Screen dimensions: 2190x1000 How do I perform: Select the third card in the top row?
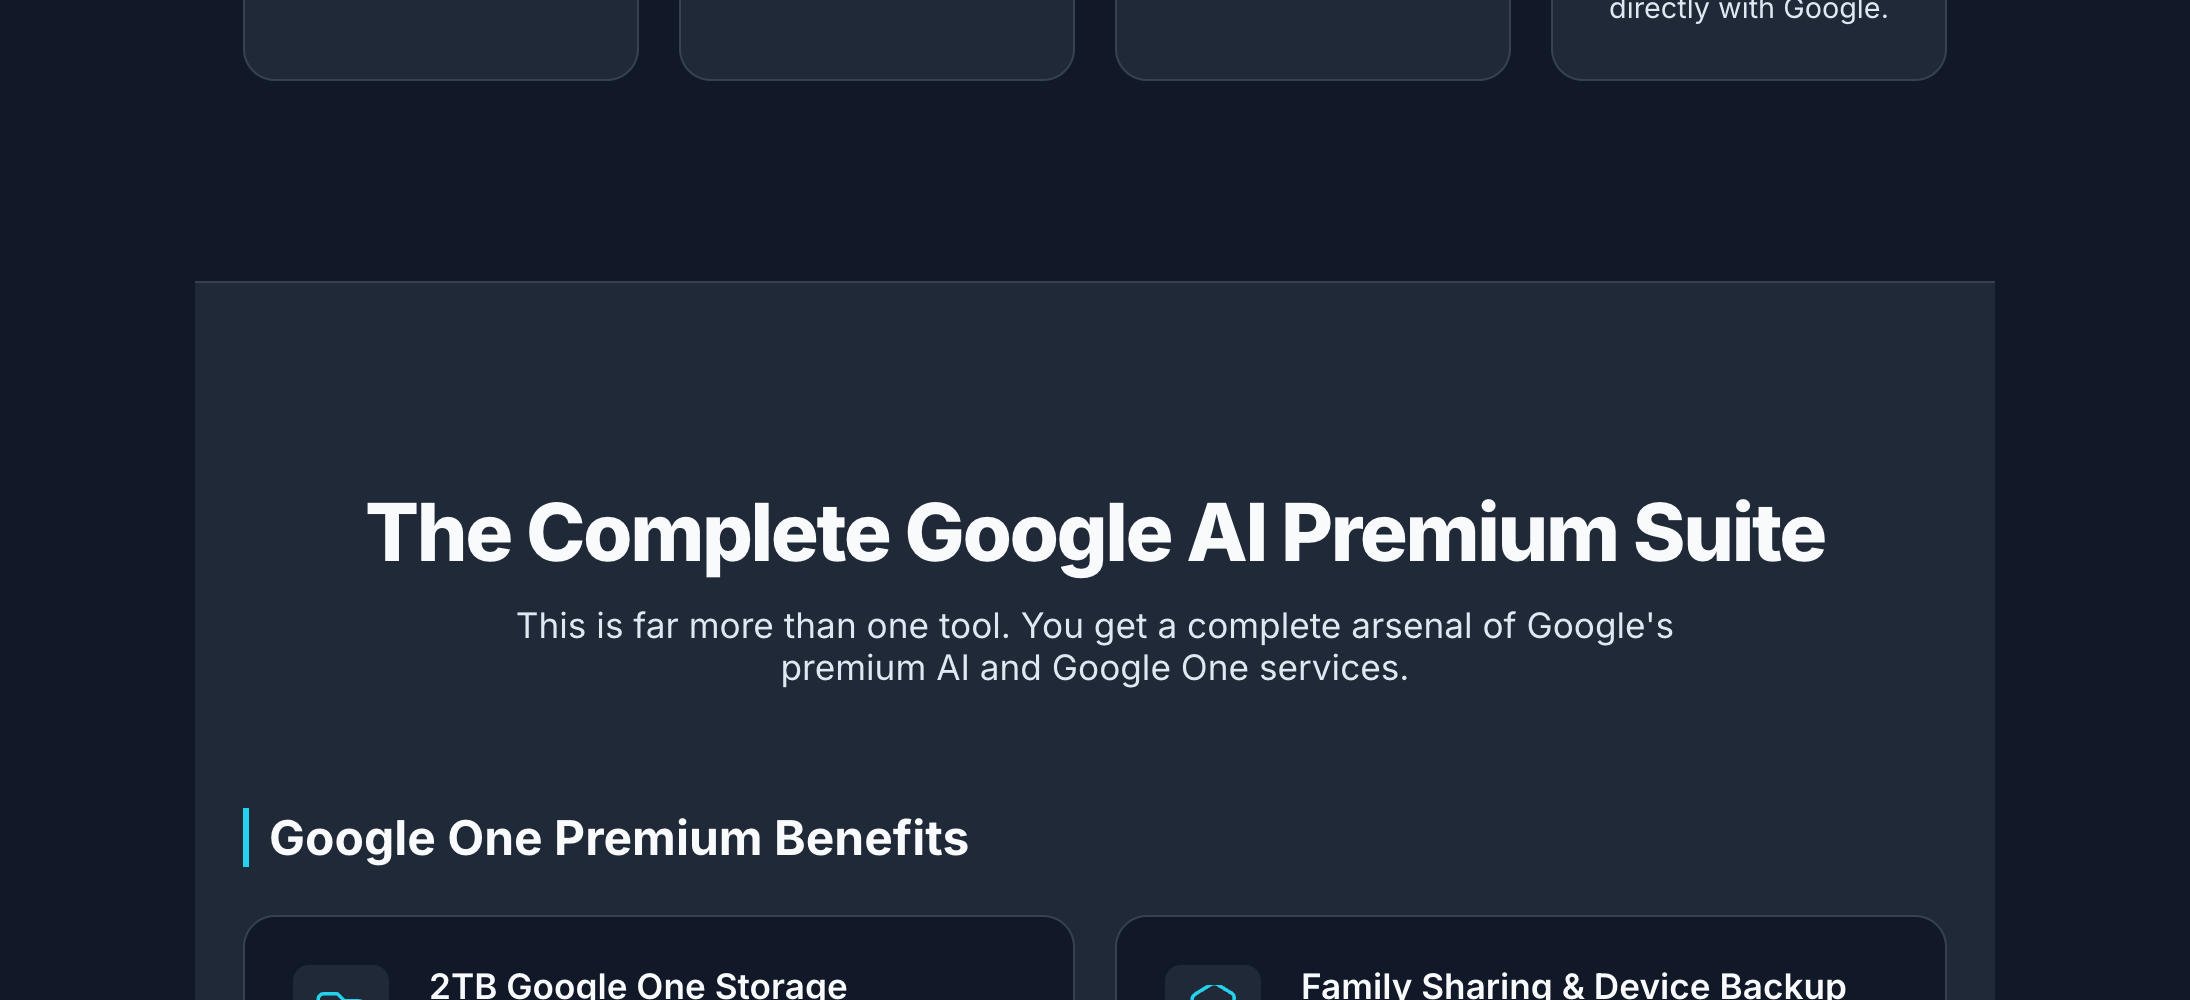pos(1313,38)
